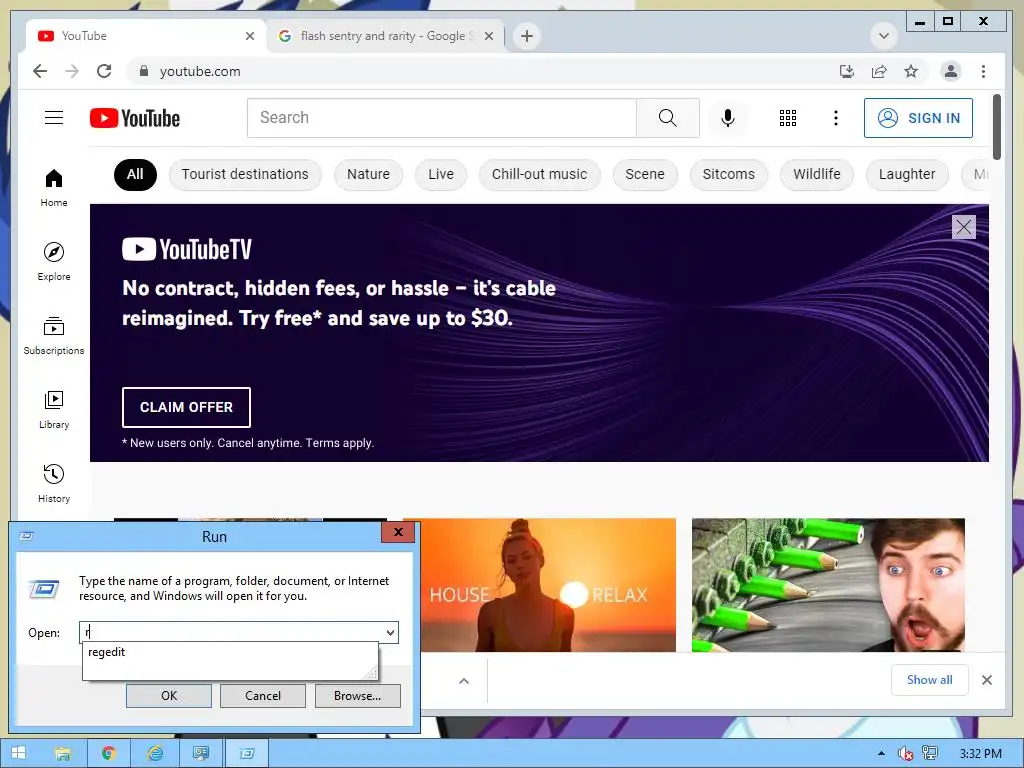Image resolution: width=1024 pixels, height=768 pixels.
Task: Click OK in the Run dialog
Action: pyautogui.click(x=168, y=696)
